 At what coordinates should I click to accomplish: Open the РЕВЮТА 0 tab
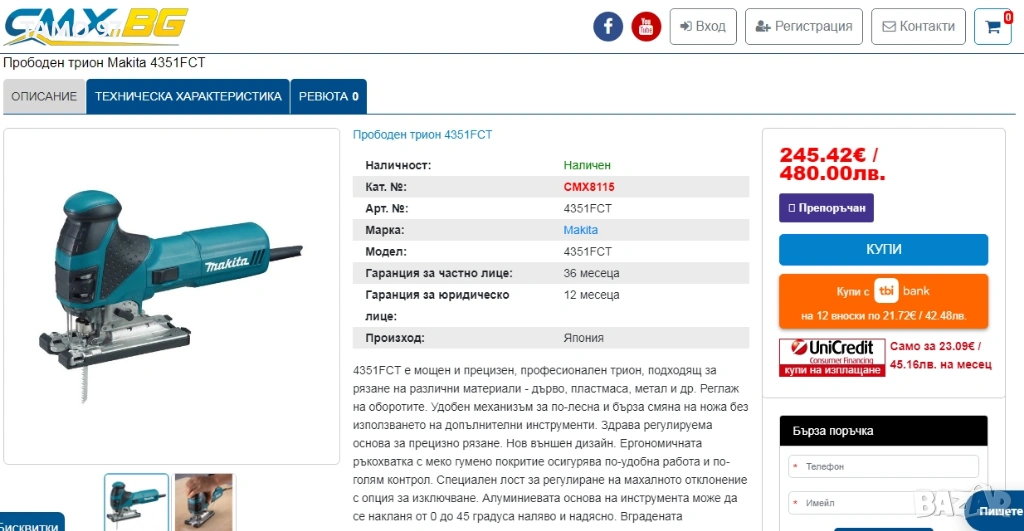click(x=328, y=96)
